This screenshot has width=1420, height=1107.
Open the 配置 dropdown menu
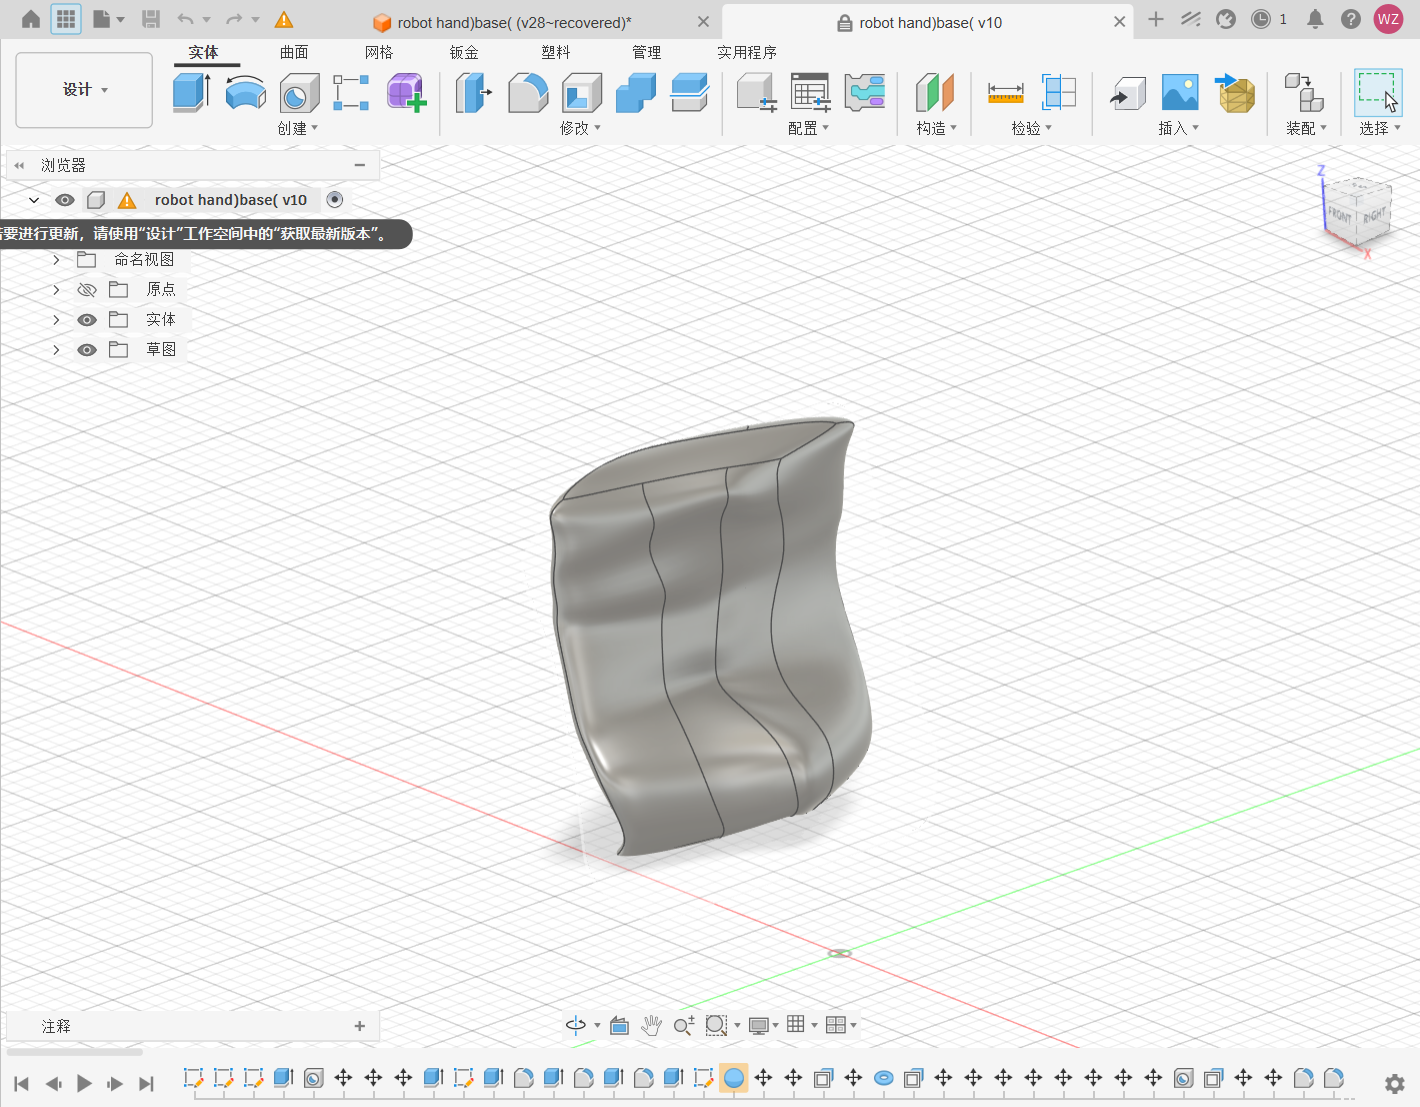click(809, 128)
